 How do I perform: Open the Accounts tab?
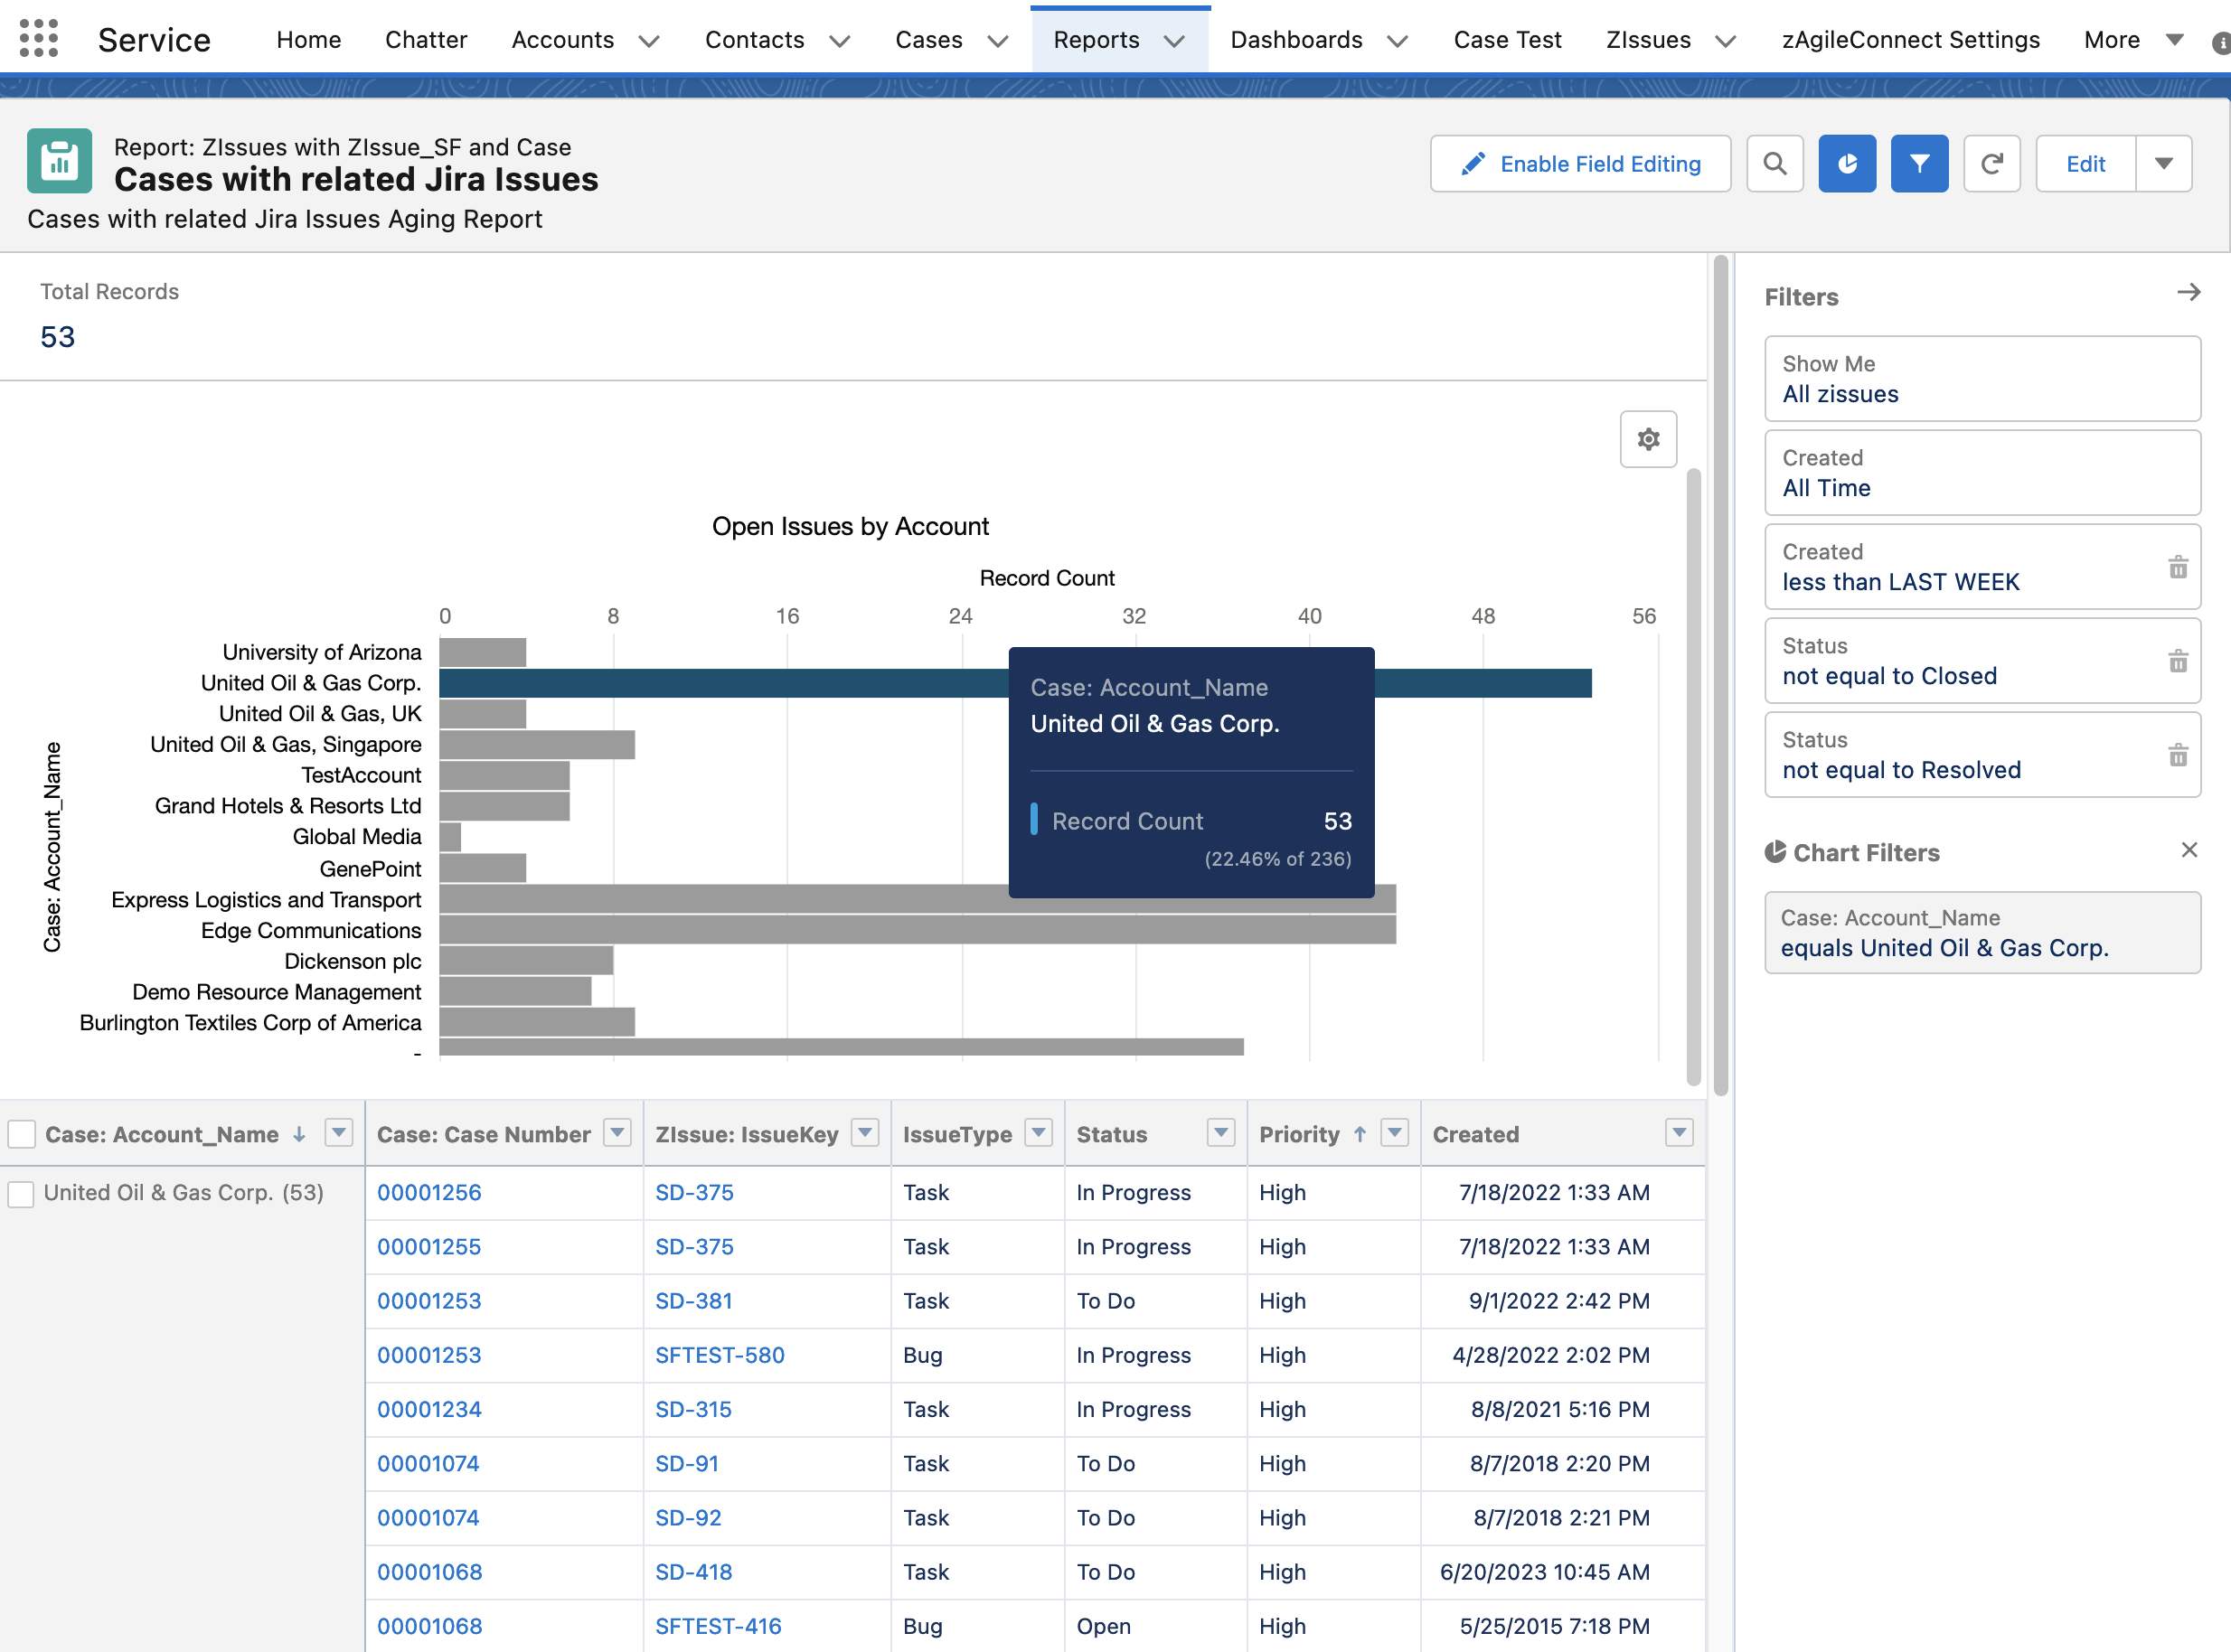[562, 40]
